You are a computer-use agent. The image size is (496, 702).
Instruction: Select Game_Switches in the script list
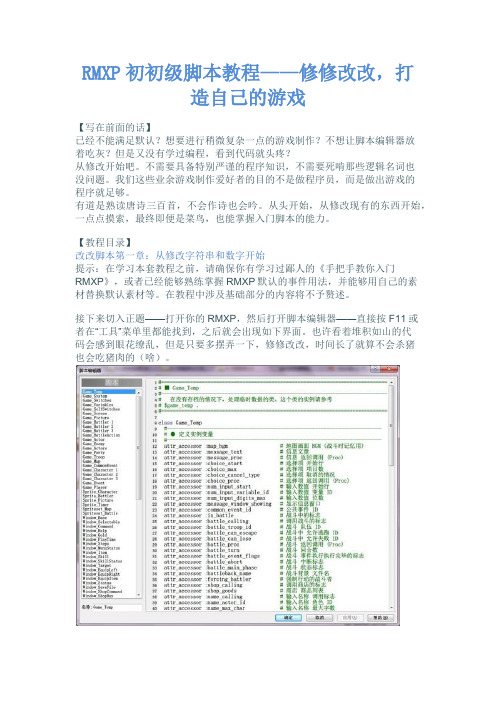pos(109,400)
